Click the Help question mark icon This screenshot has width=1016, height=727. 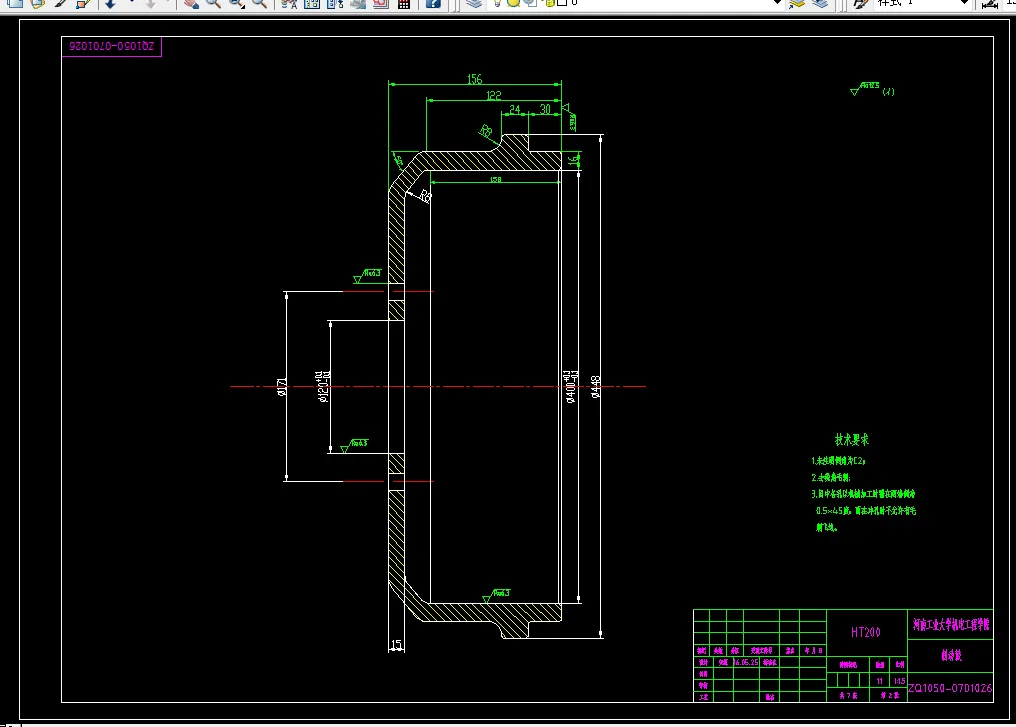[433, 3]
